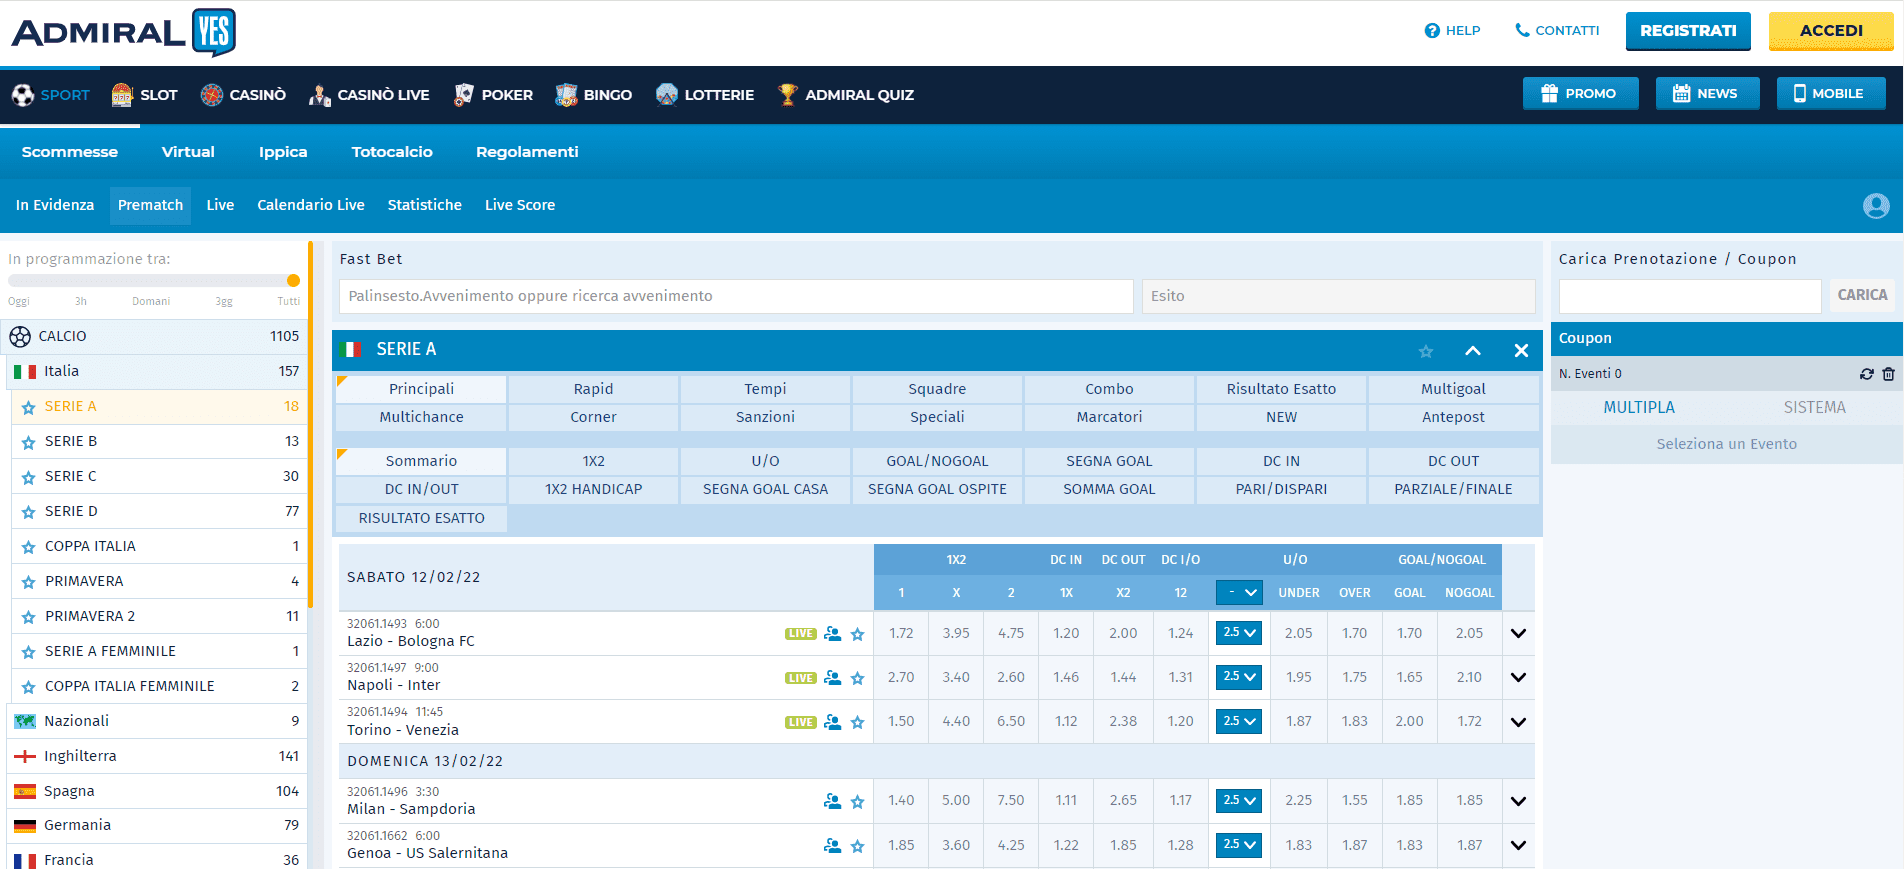Click LIVE badge on Napoli - Inter
Viewport: 1904px width, 869px height.
801,678
